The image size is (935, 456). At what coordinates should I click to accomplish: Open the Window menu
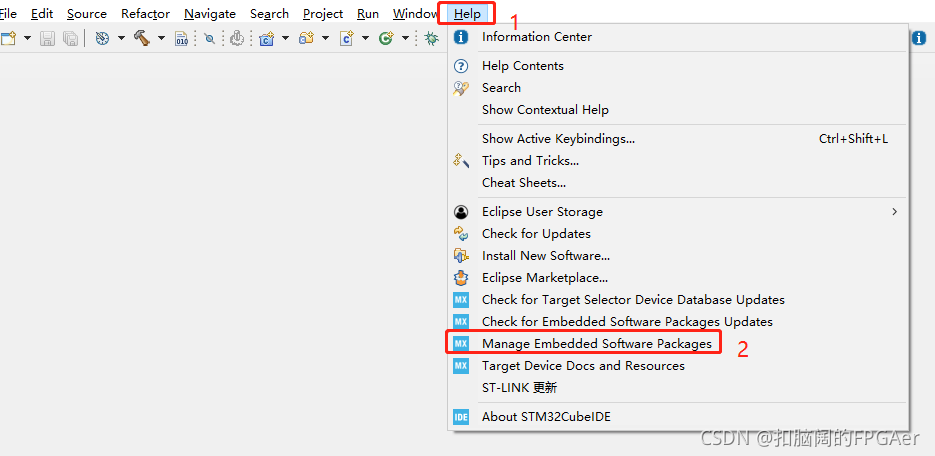pyautogui.click(x=416, y=13)
